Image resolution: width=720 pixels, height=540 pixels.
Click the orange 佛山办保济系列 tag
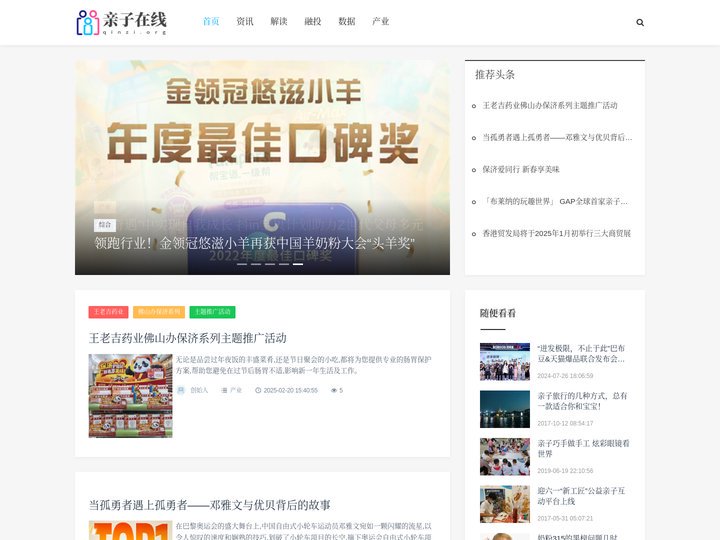pyautogui.click(x=159, y=312)
